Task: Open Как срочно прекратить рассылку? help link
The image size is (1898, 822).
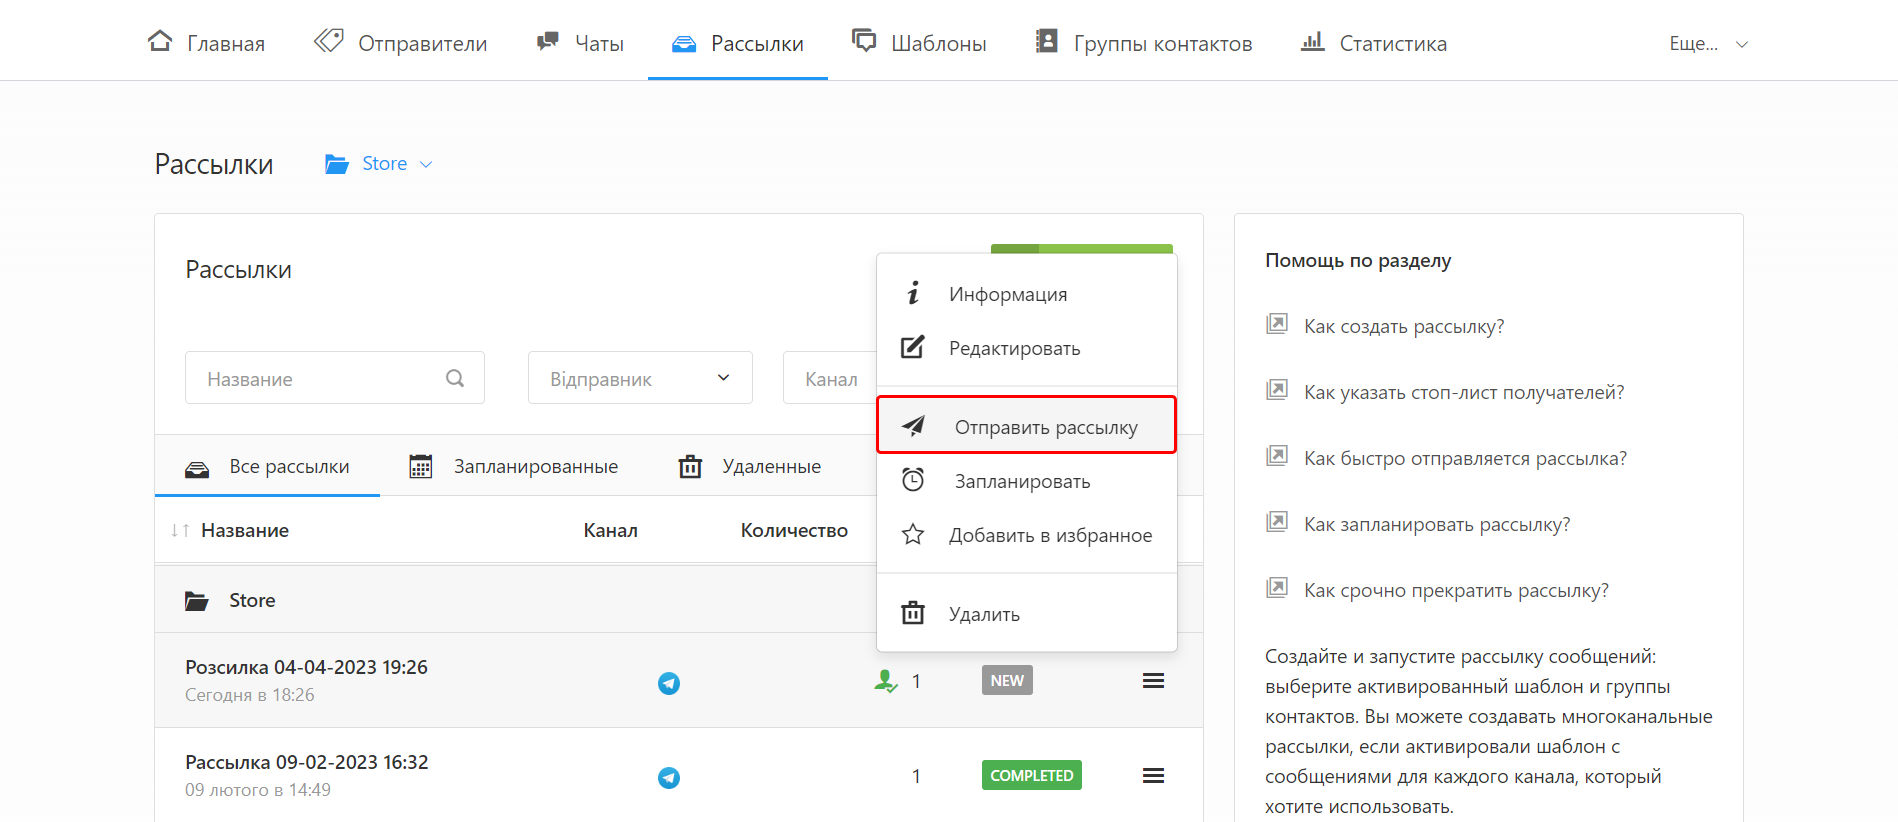Action: (1456, 590)
